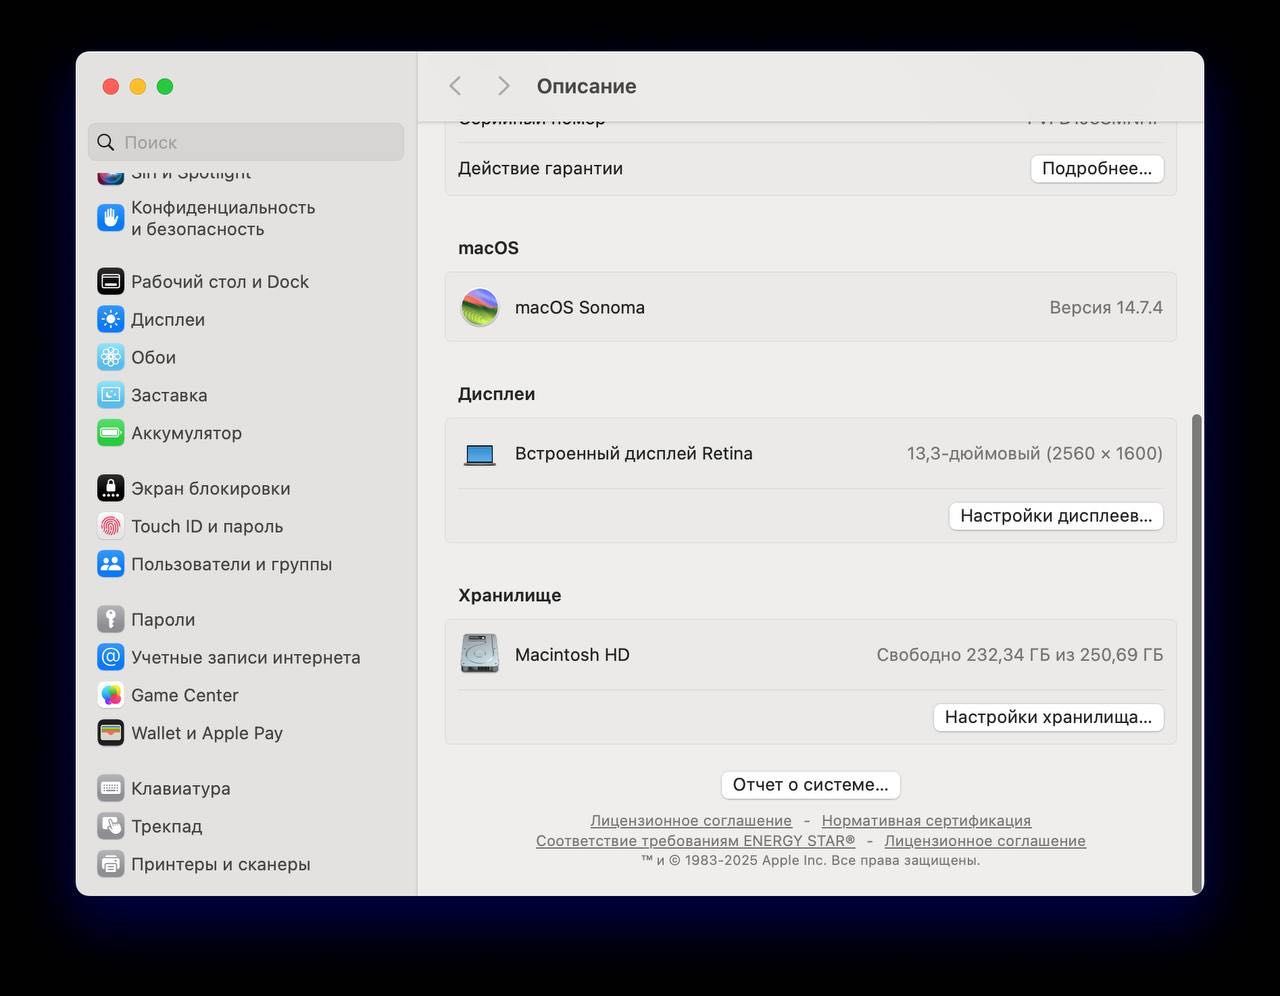Click the Описание window title
This screenshot has width=1280, height=996.
point(587,86)
